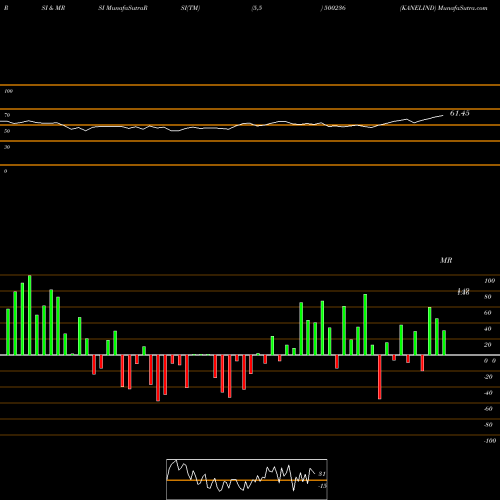Click the value -15 in mini chart
Viewport: 500px width, 500px height.
pyautogui.click(x=322, y=486)
